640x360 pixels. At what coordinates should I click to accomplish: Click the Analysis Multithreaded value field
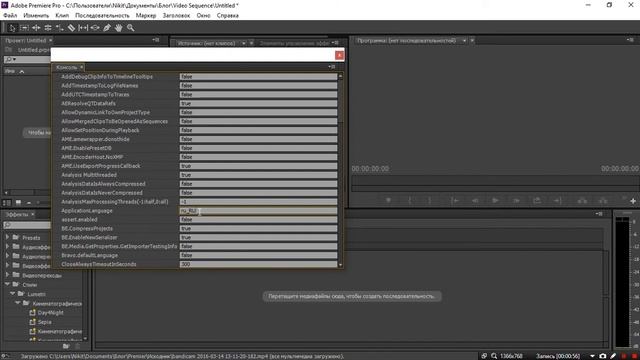tap(258, 175)
